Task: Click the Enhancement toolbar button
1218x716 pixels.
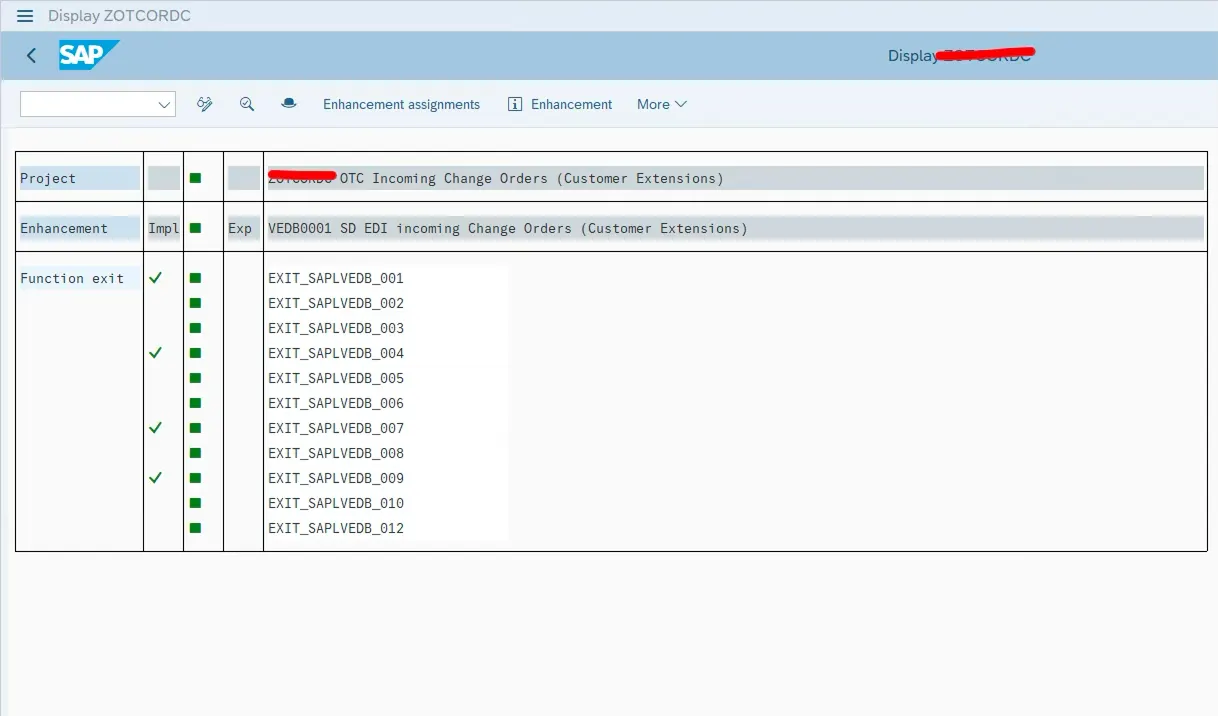Action: pyautogui.click(x=571, y=104)
